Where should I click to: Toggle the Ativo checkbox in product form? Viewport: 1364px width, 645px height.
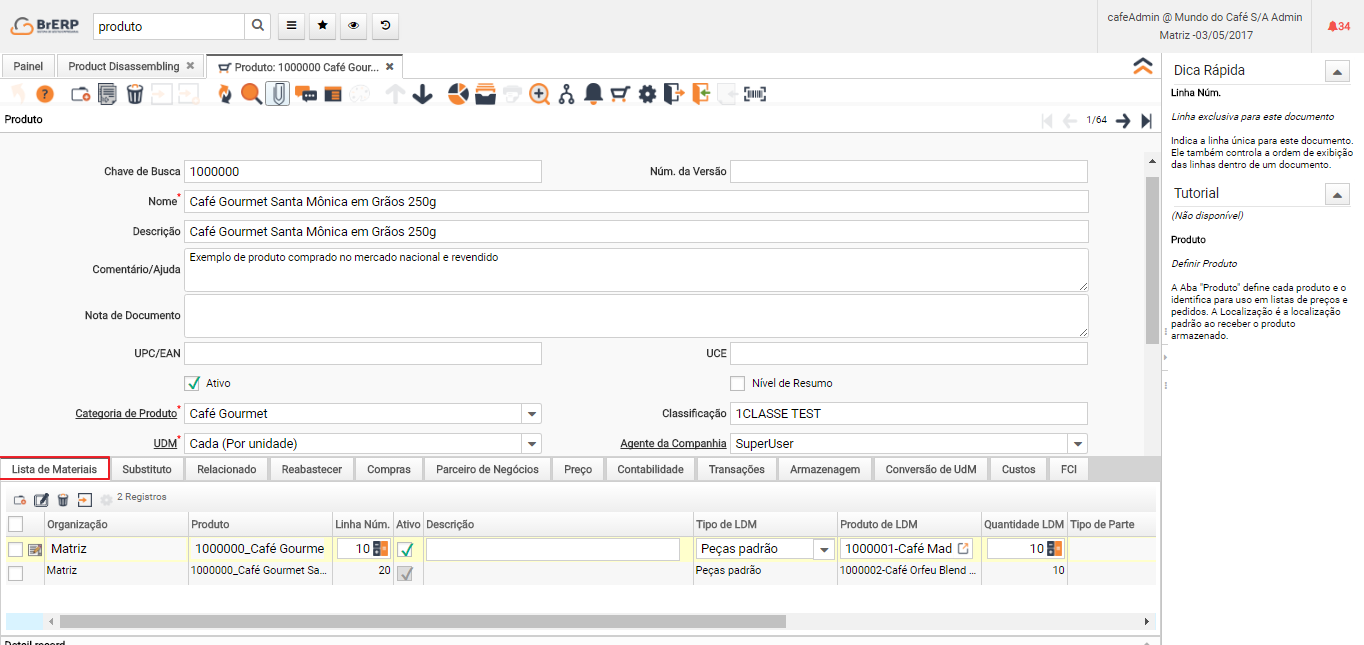193,383
